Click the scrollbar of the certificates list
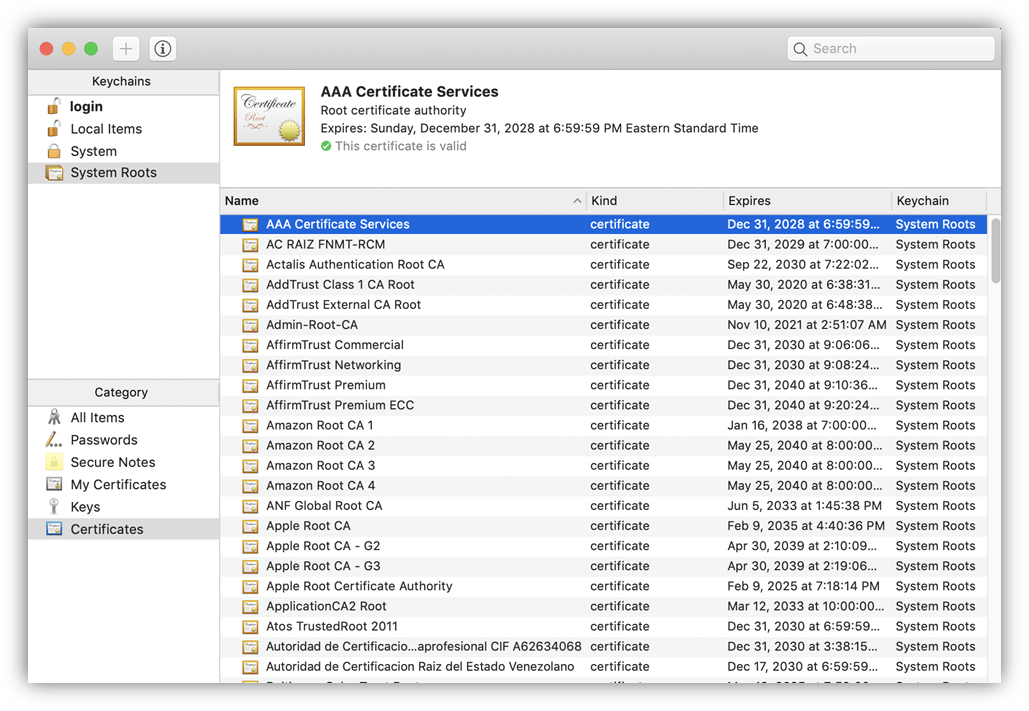This screenshot has height=711, width=1029. click(995, 250)
